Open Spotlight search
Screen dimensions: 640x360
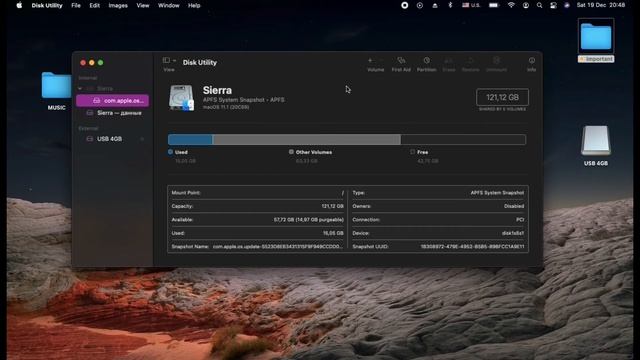tap(540, 5)
